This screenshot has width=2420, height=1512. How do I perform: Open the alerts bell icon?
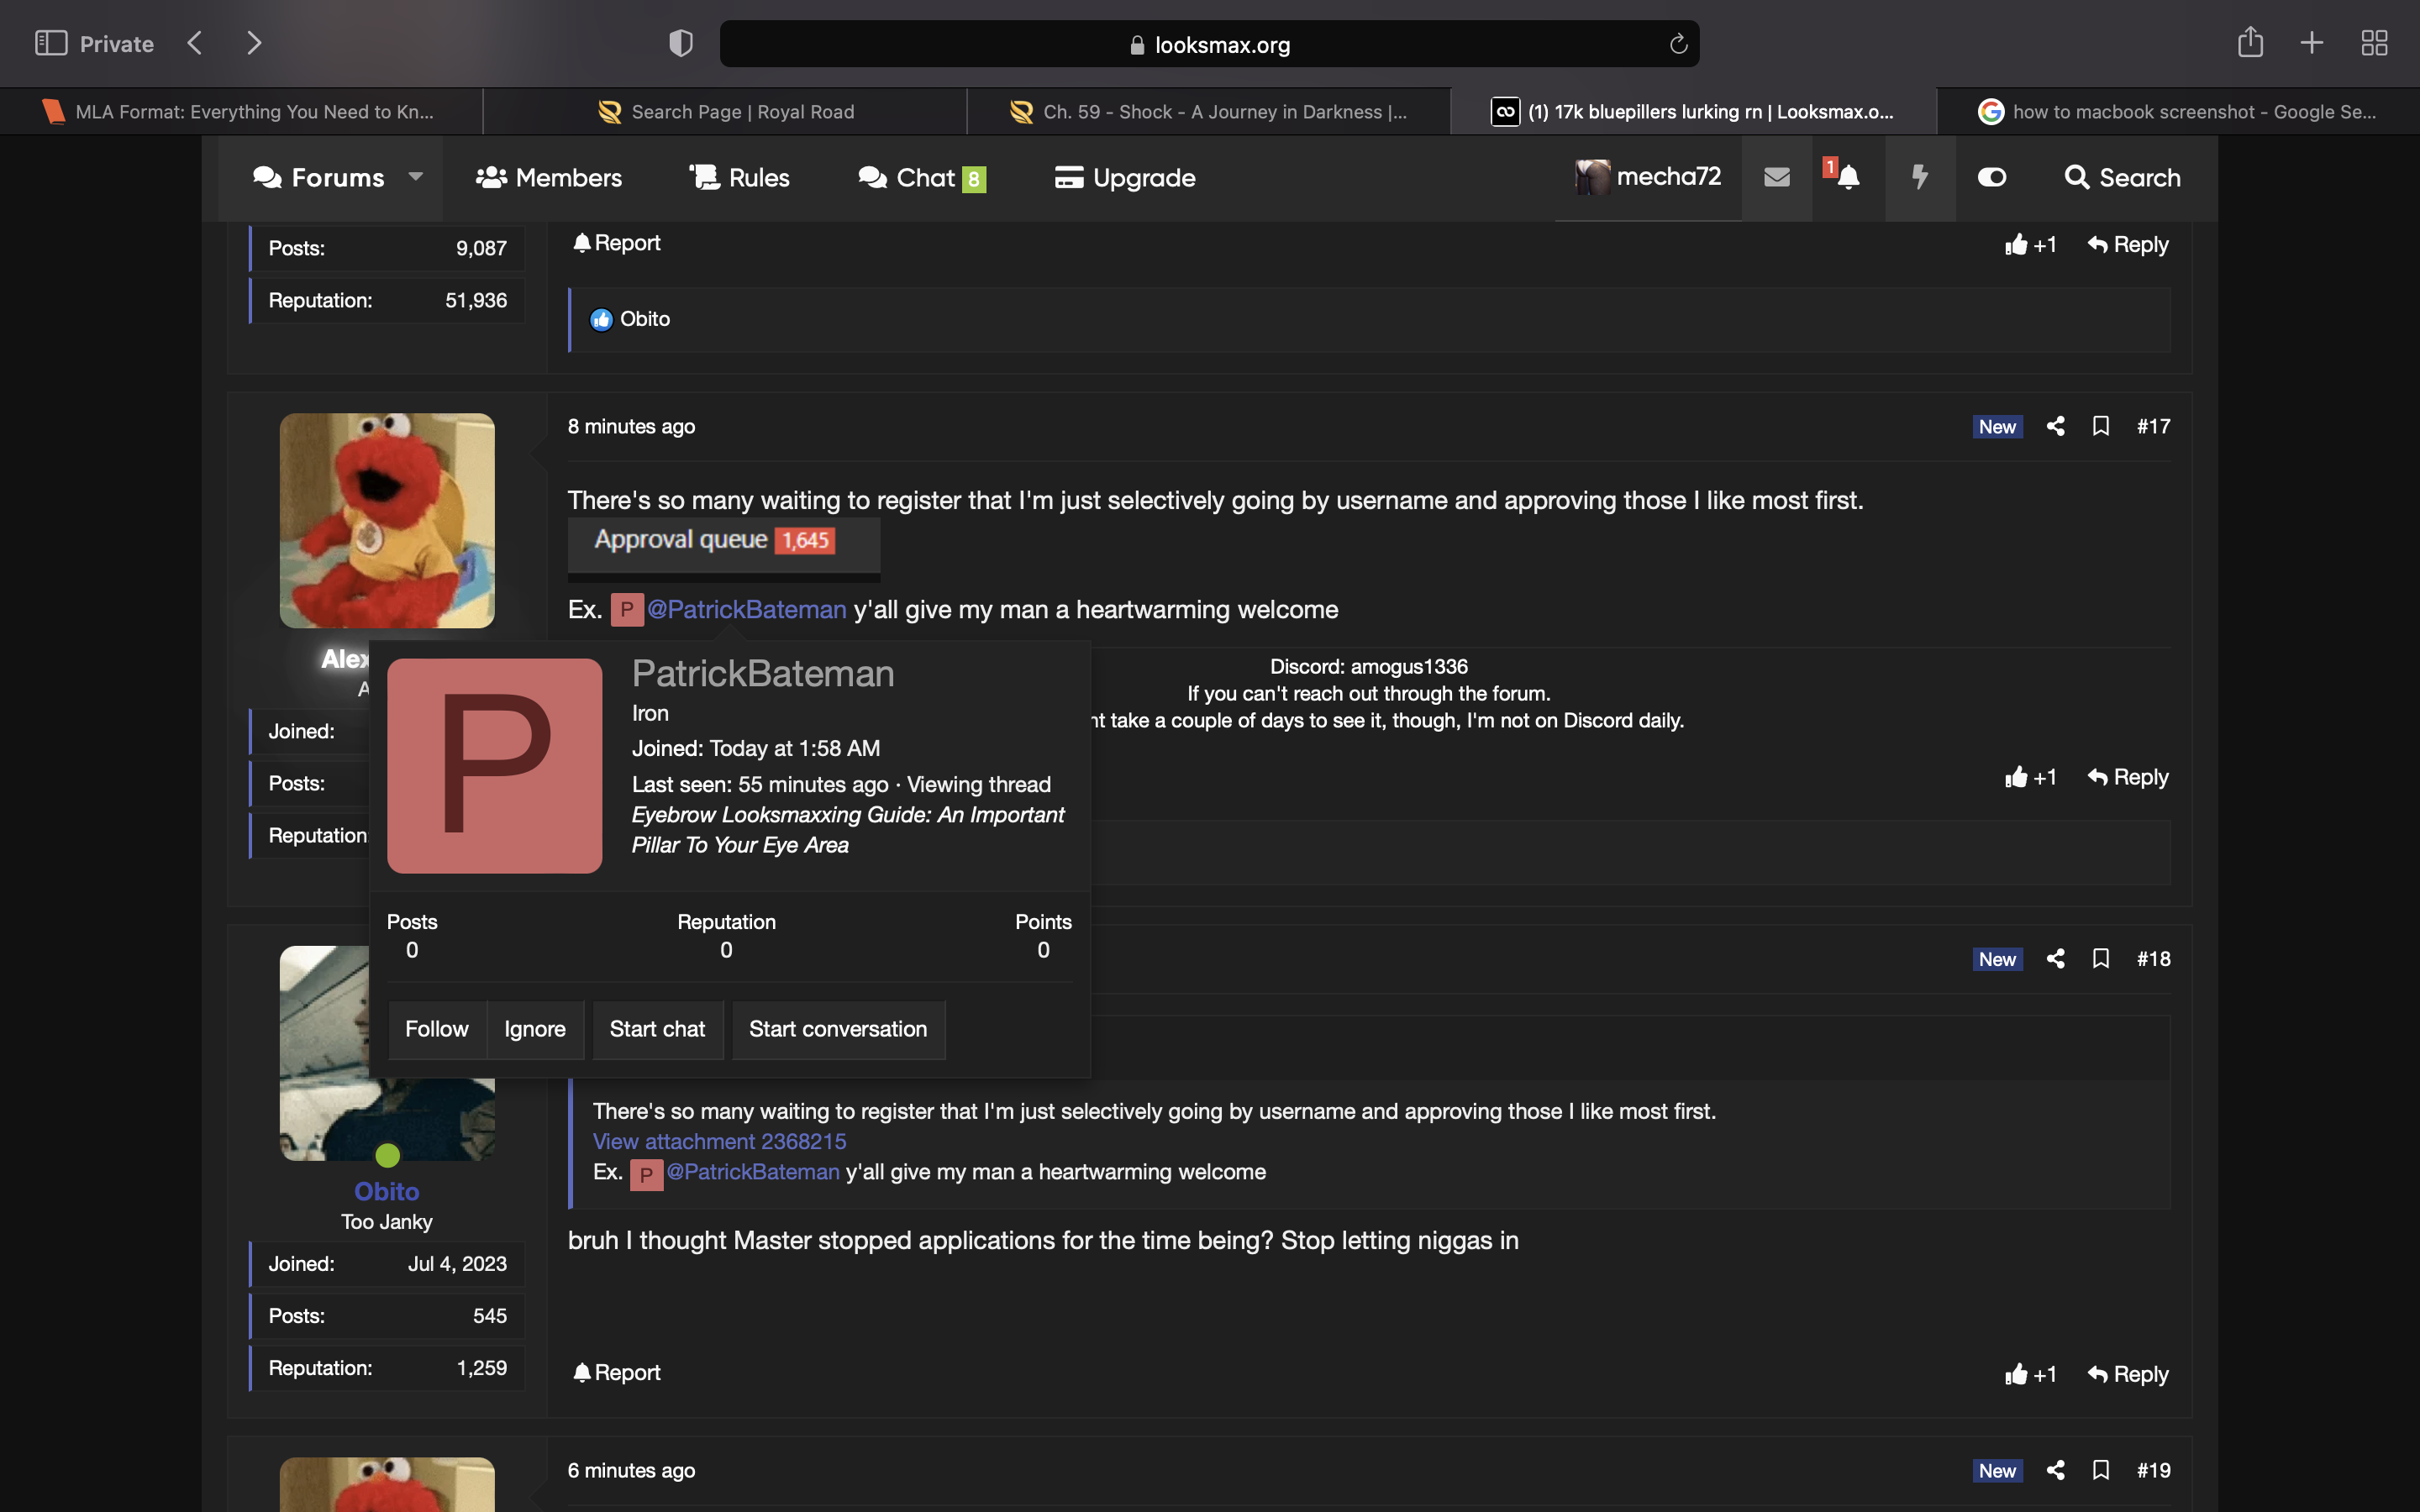pos(1848,177)
